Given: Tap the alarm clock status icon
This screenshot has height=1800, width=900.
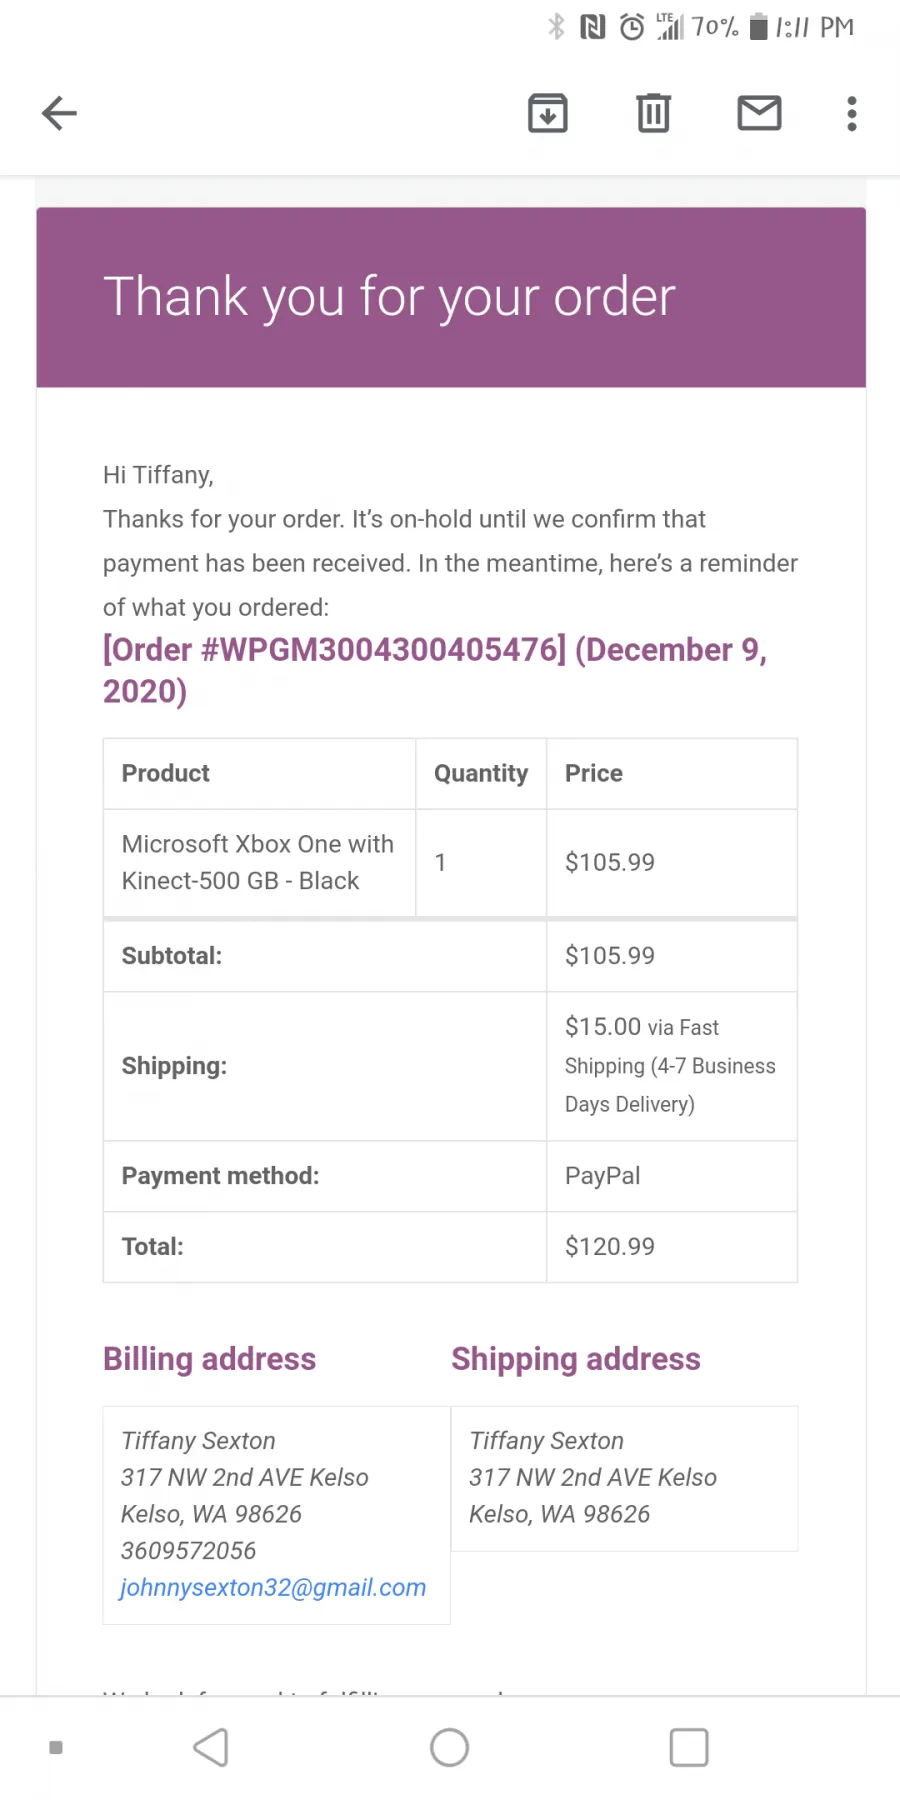Looking at the screenshot, I should (x=632, y=27).
